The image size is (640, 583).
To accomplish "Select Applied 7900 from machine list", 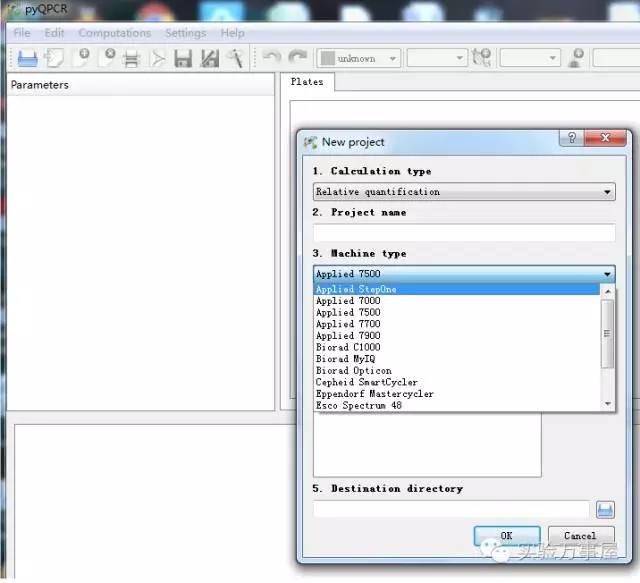I will tap(457, 336).
